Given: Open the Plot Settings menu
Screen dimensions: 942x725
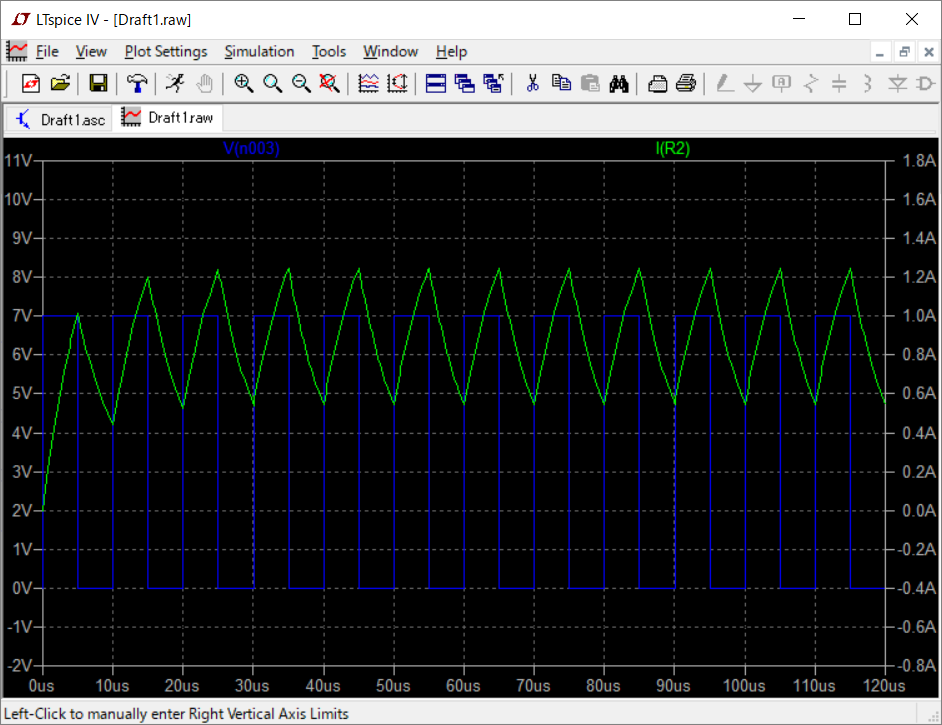Looking at the screenshot, I should coord(166,52).
